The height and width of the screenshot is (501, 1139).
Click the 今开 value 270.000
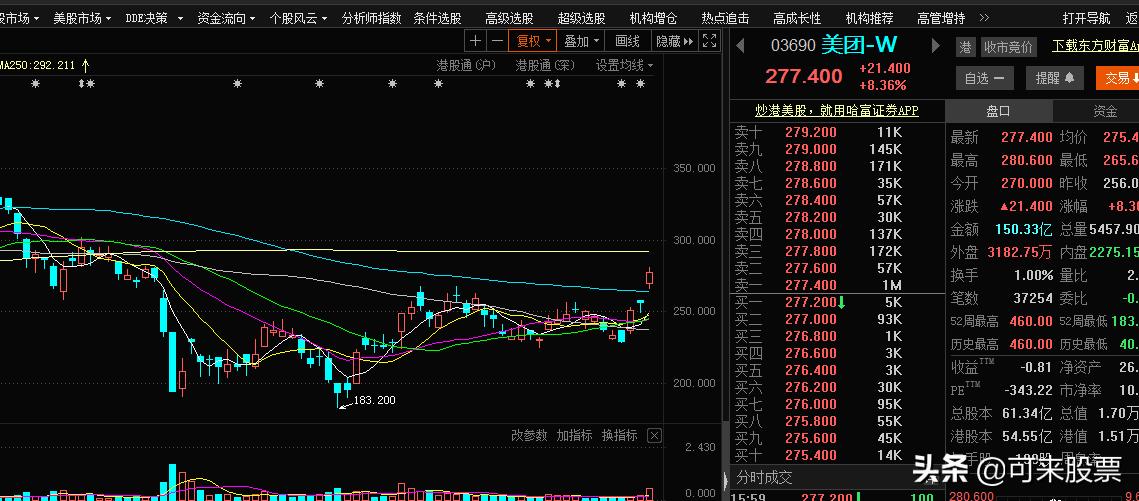(x=1026, y=183)
